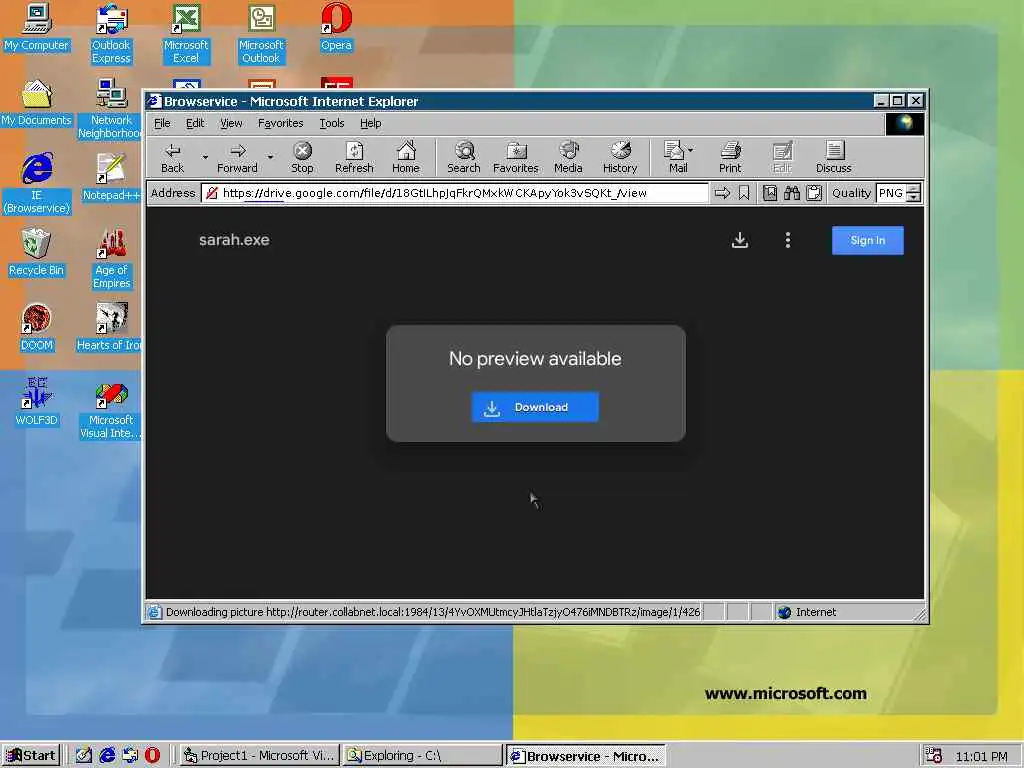Screen dimensions: 1024x768
Task: Click the Internet zone status indicator
Action: (x=807, y=612)
